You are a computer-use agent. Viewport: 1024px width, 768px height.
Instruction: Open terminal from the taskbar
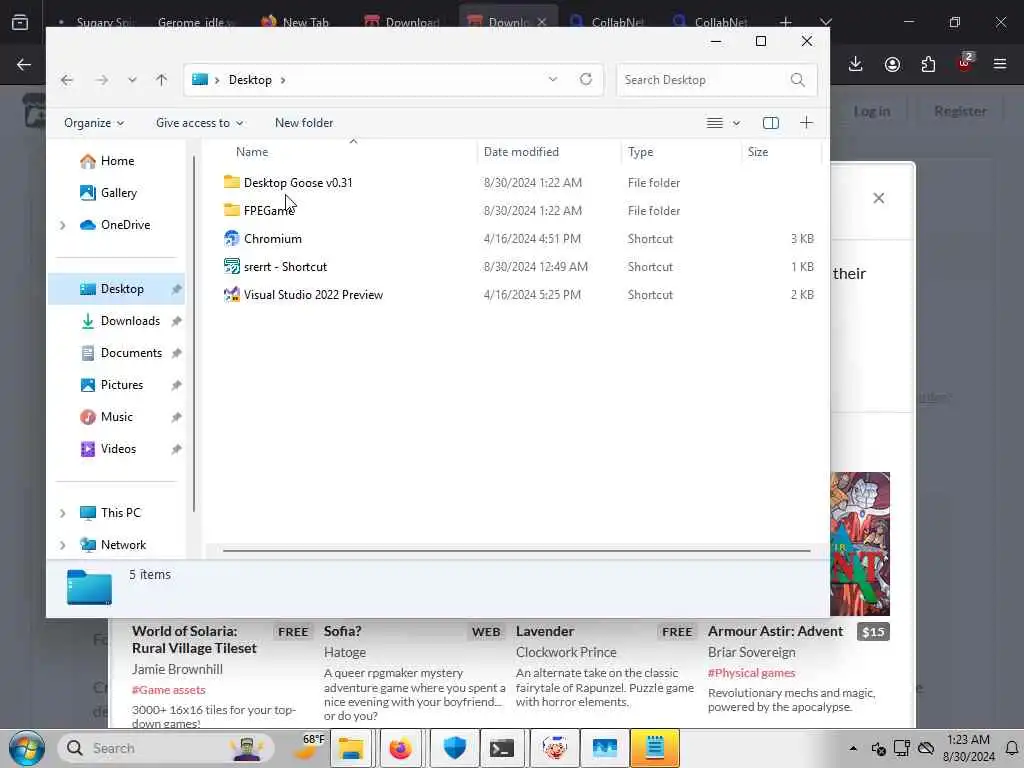pos(502,748)
